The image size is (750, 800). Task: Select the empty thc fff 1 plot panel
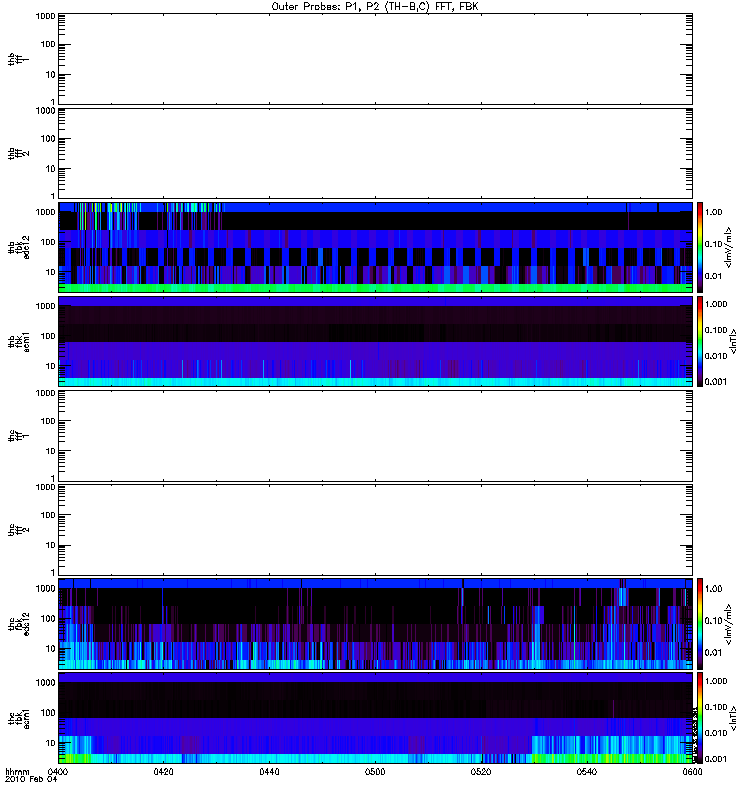click(x=376, y=436)
